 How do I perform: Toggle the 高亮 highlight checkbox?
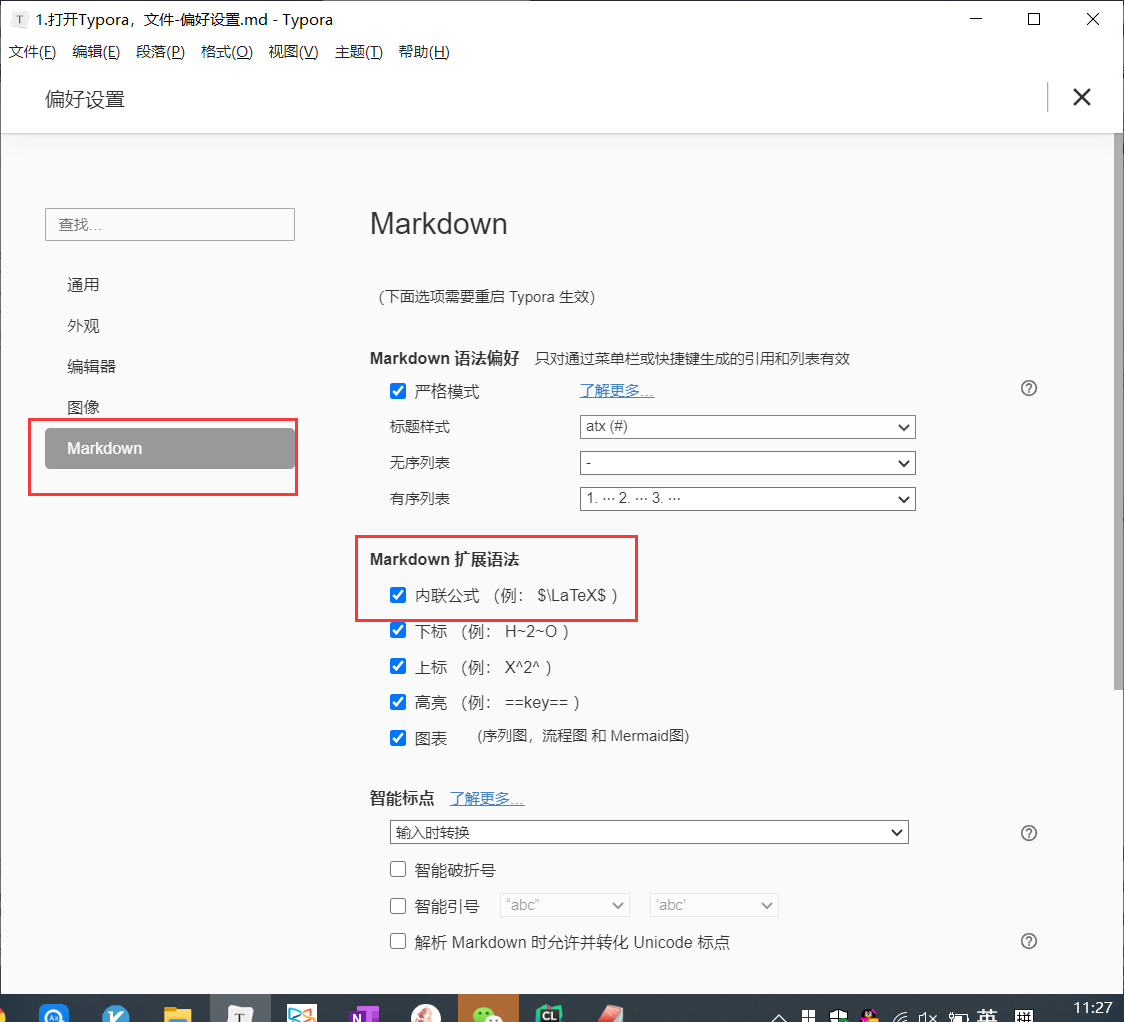398,702
